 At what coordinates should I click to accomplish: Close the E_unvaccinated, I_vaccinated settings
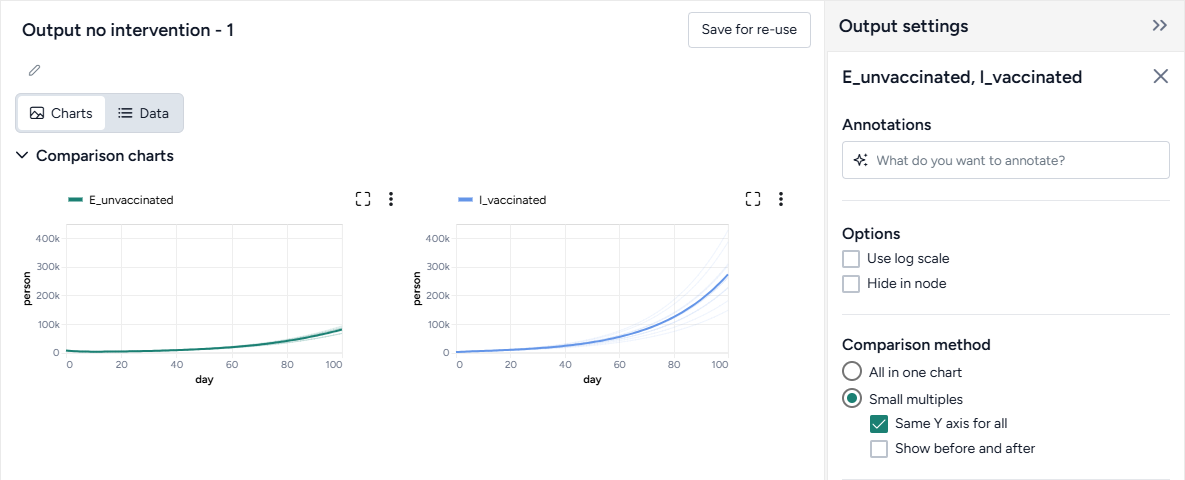click(1160, 76)
